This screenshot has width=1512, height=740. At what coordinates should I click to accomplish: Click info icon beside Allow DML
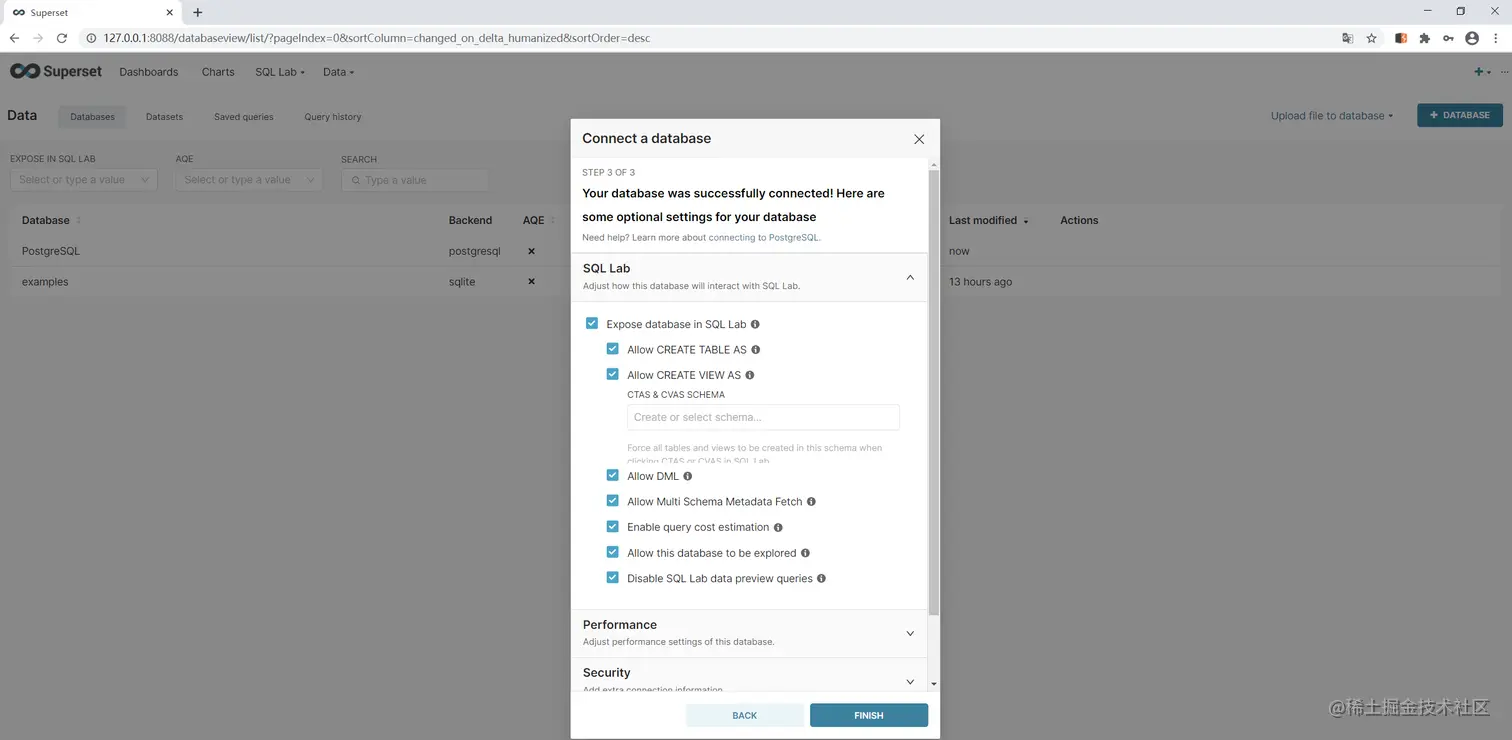[x=687, y=476]
